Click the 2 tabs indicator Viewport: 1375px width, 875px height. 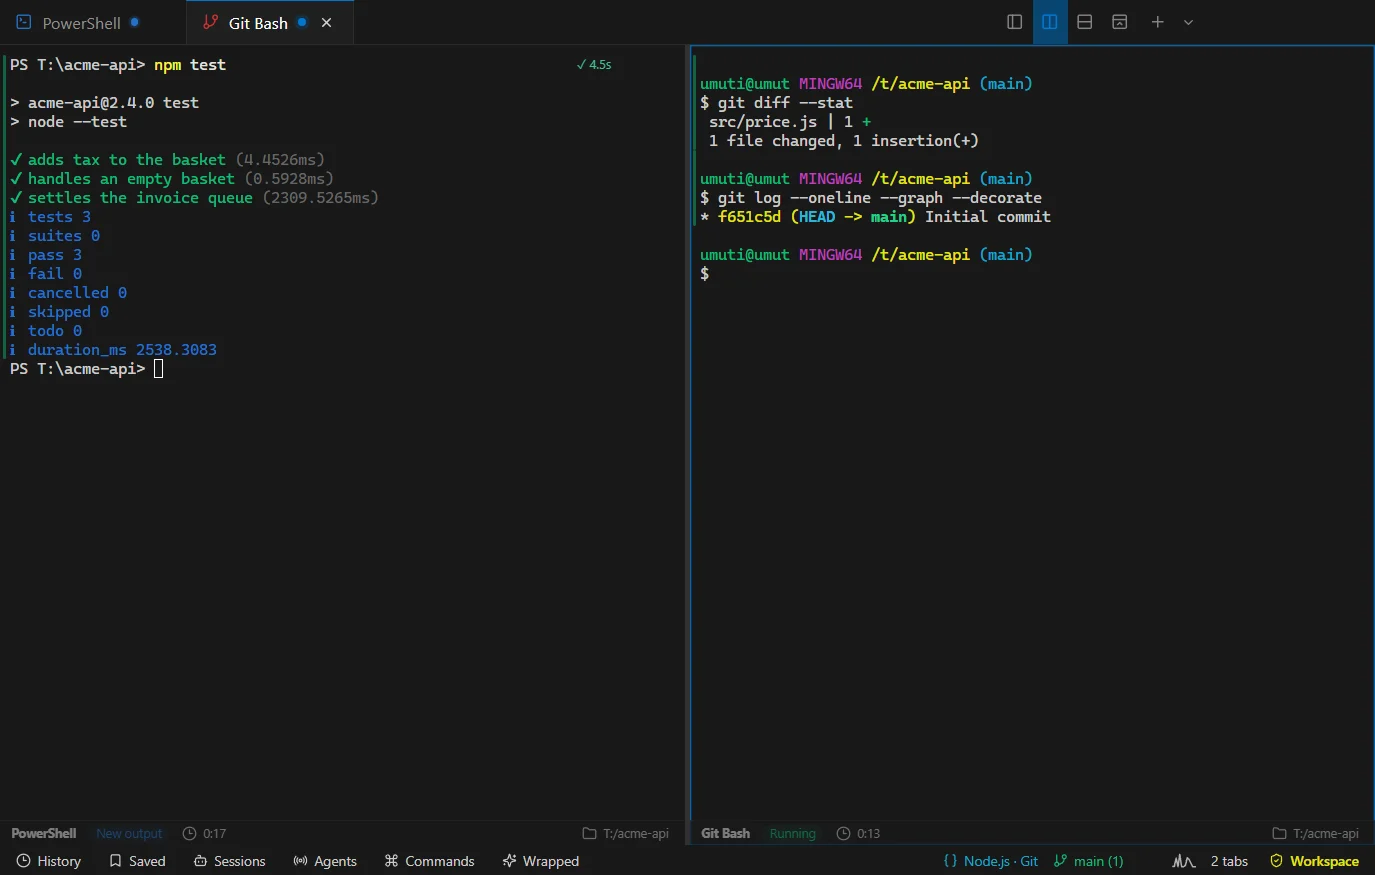pos(1229,861)
